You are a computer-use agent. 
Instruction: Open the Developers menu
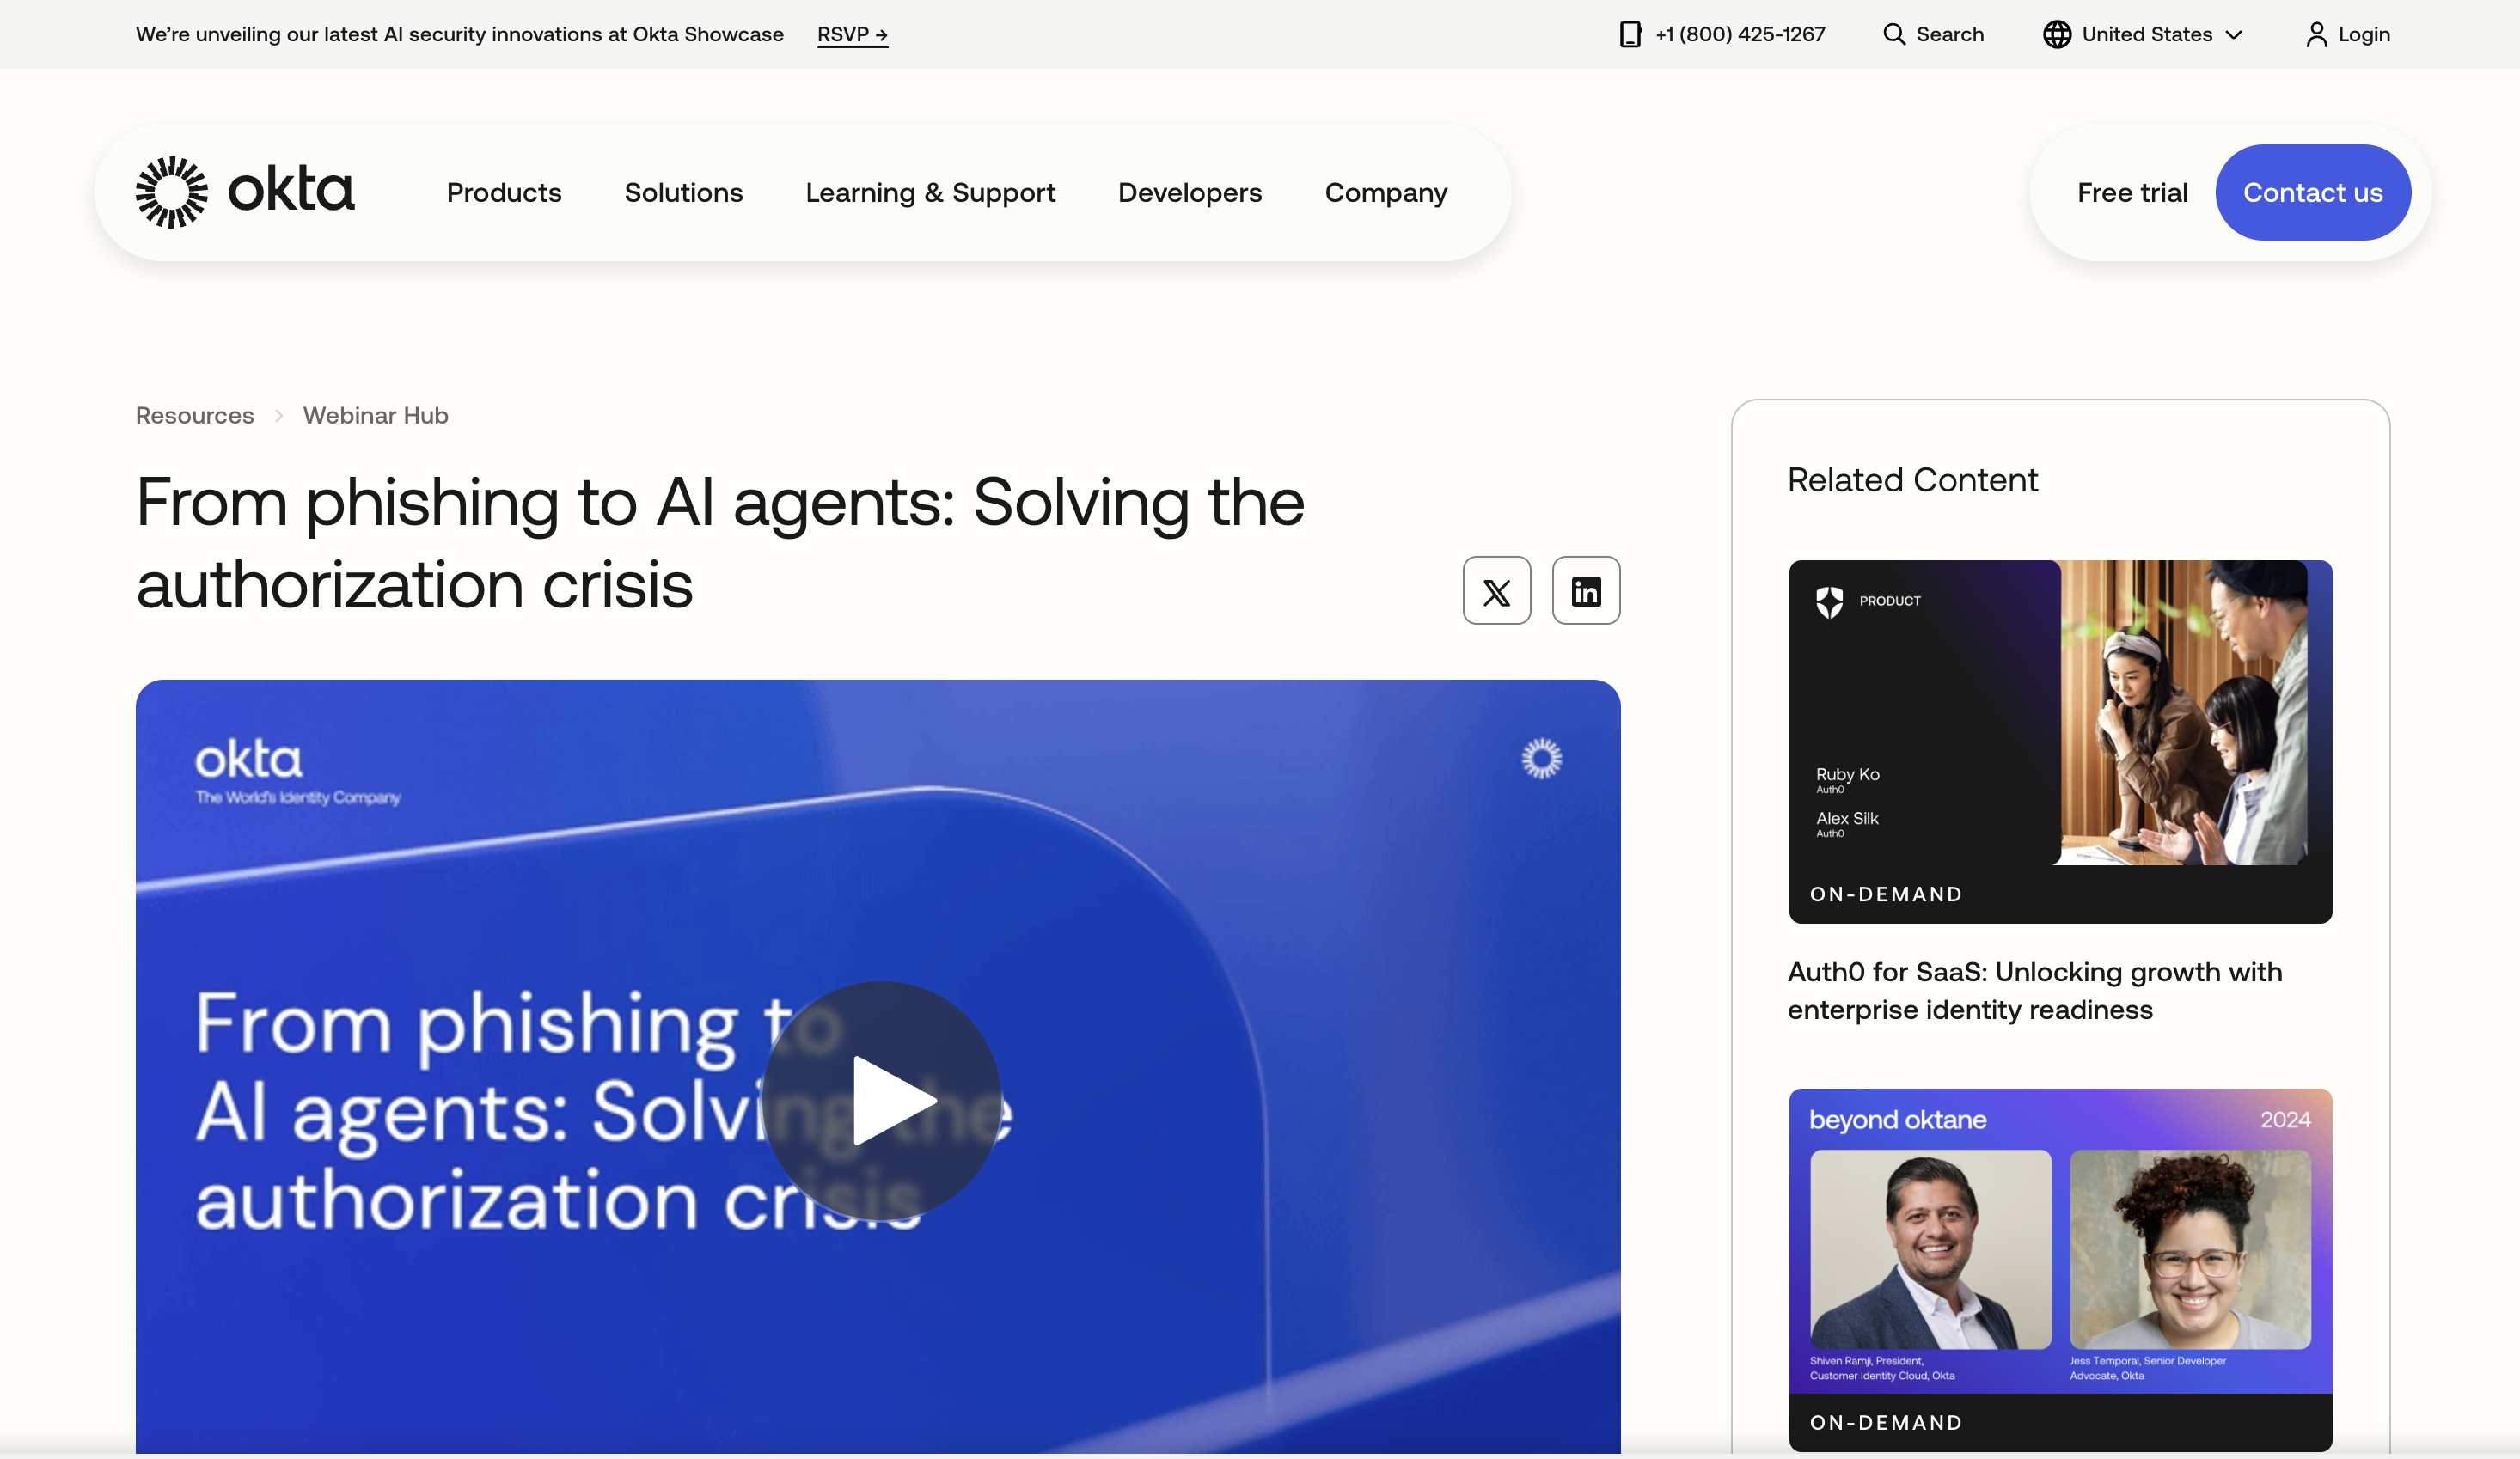tap(1190, 192)
